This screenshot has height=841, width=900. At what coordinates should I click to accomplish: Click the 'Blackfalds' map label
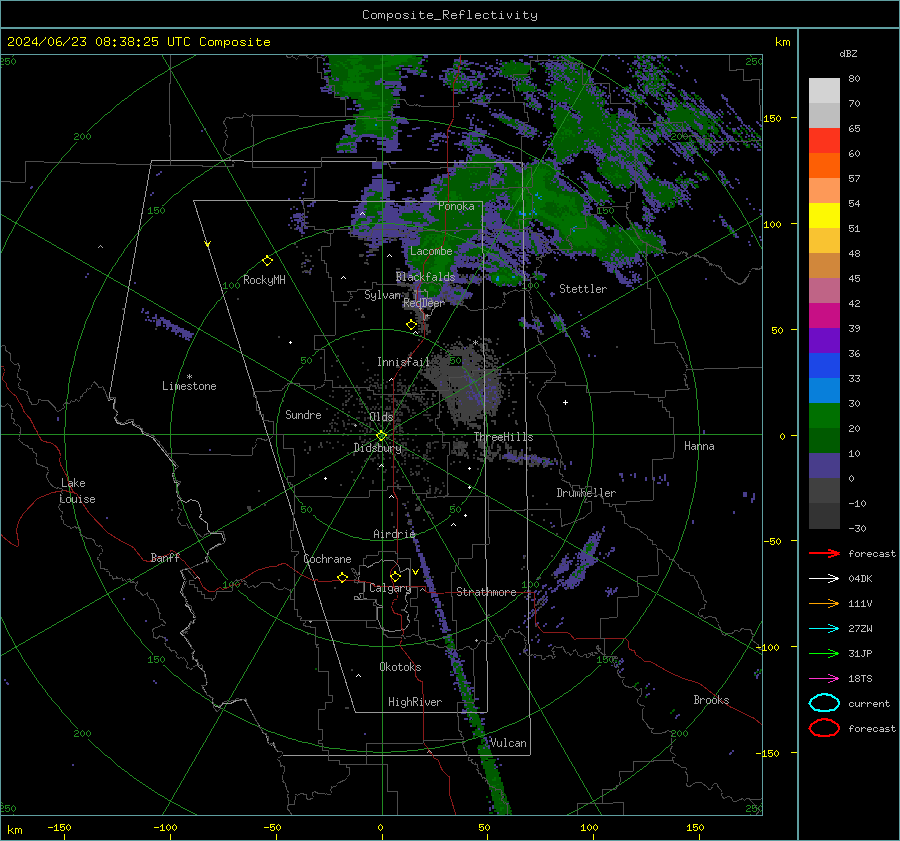pyautogui.click(x=425, y=277)
